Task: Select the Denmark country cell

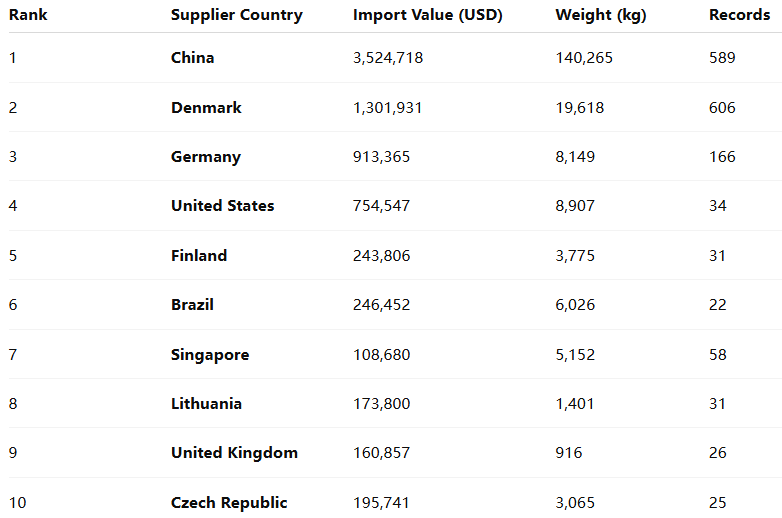Action: pos(206,108)
